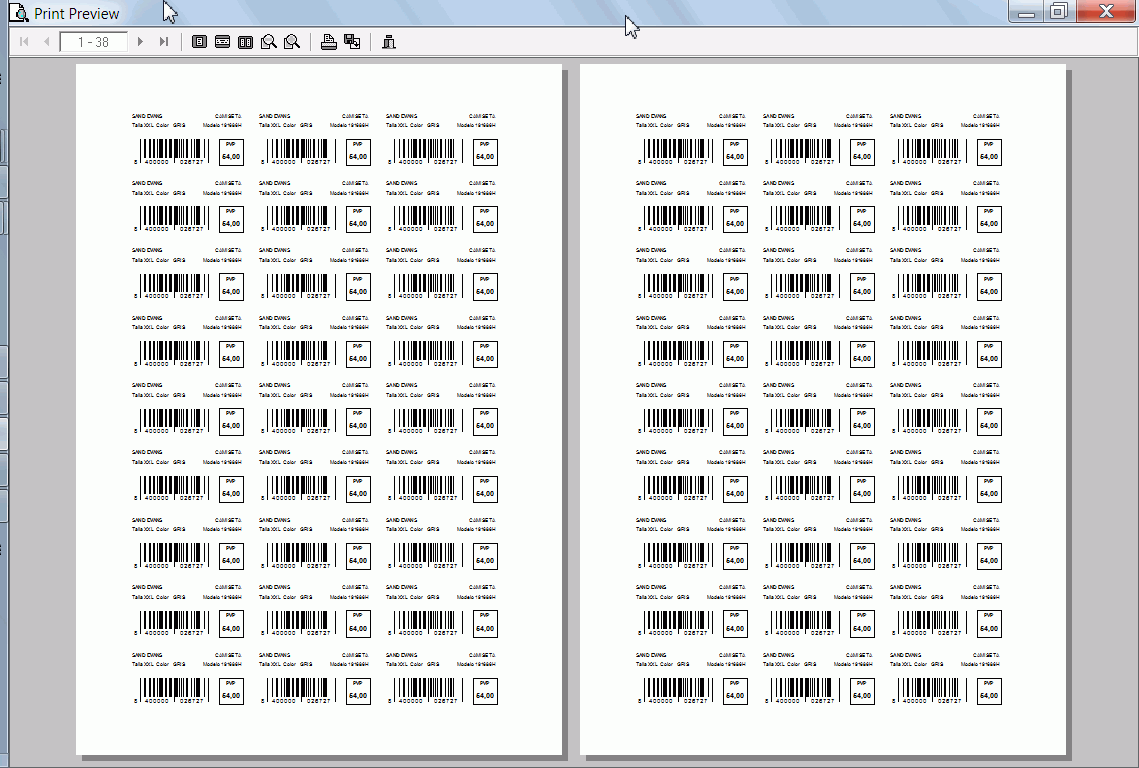Click the first magnifier zoom icon

(269, 42)
